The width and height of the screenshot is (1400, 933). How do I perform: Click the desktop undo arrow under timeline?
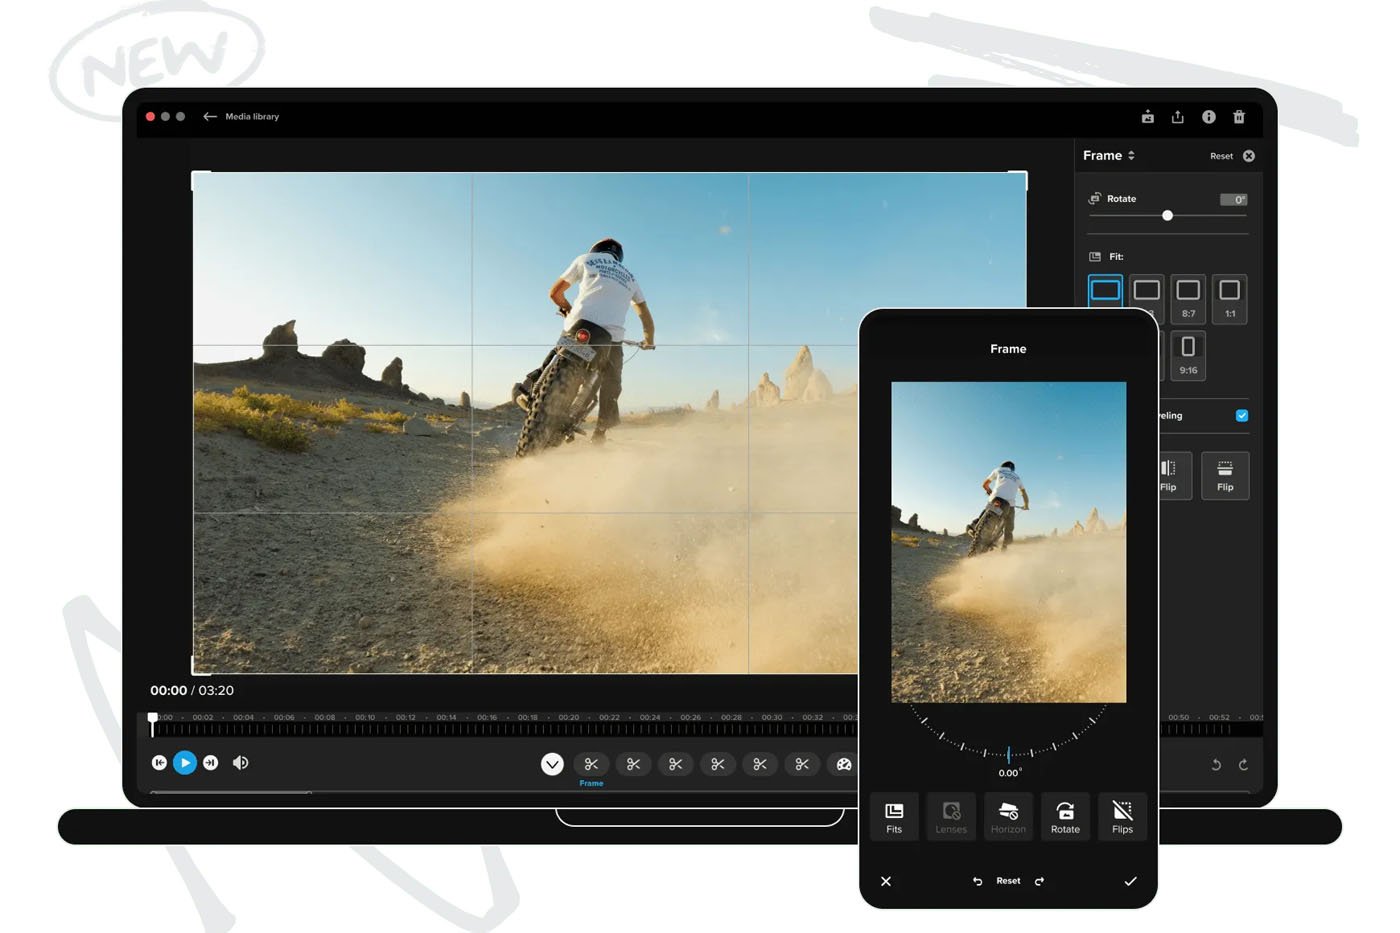click(x=1216, y=765)
